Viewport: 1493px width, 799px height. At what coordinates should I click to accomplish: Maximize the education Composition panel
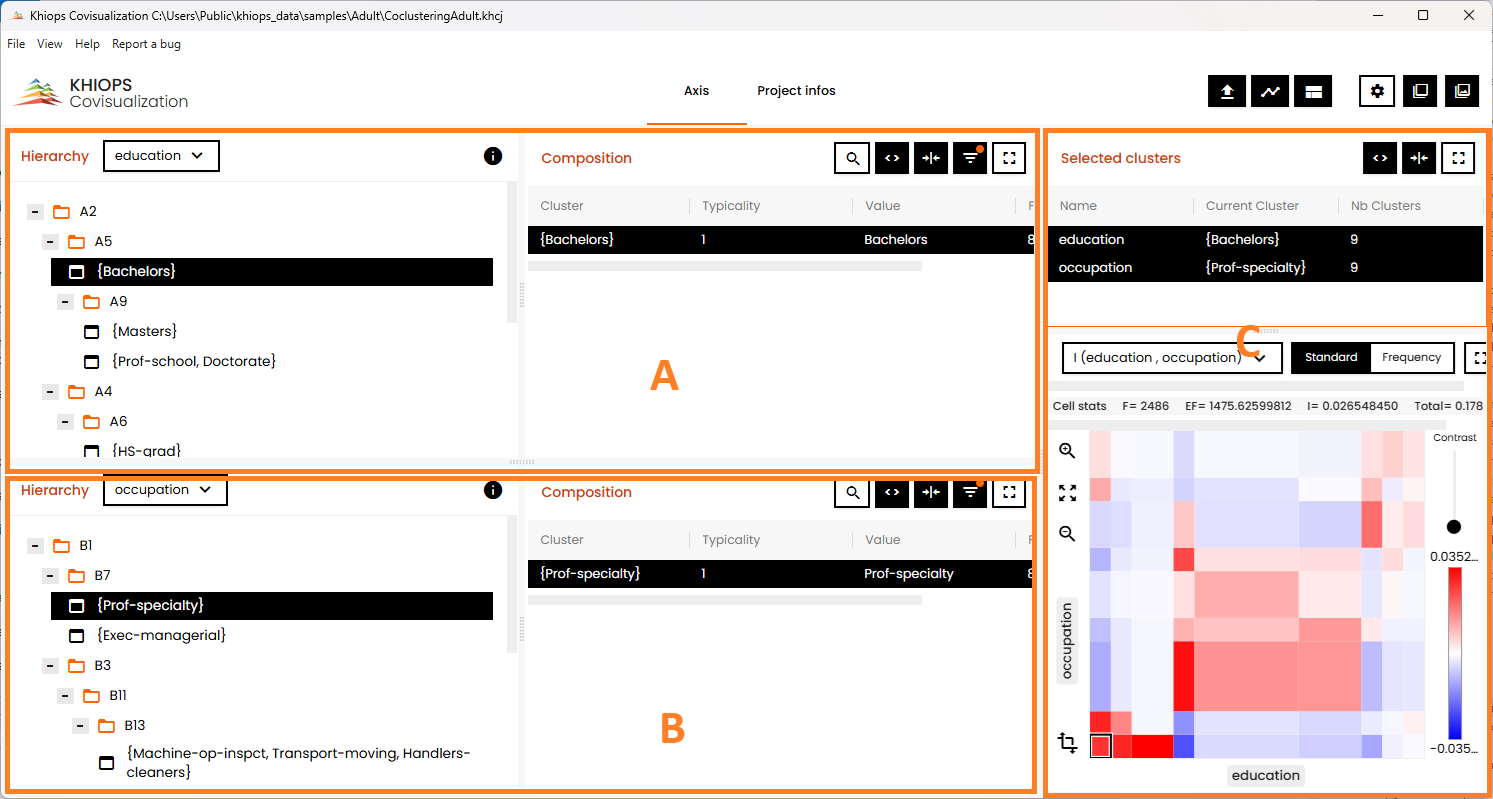coord(1009,158)
